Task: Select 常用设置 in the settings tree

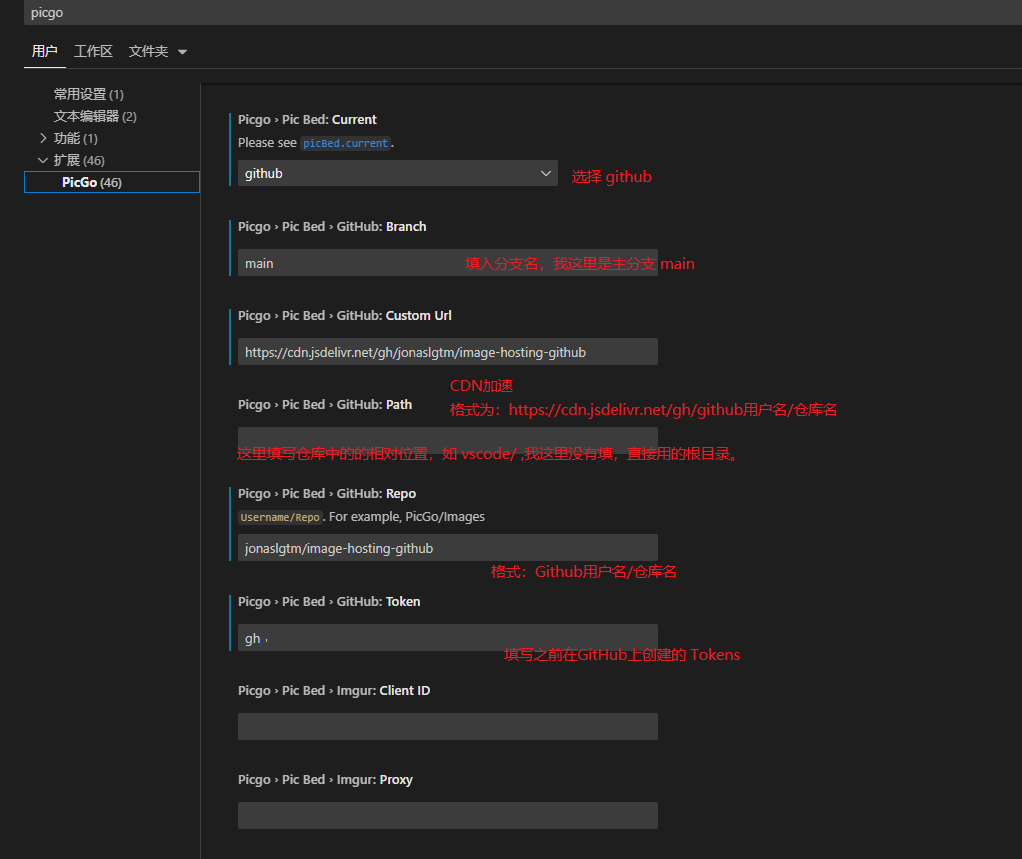Action: point(88,94)
